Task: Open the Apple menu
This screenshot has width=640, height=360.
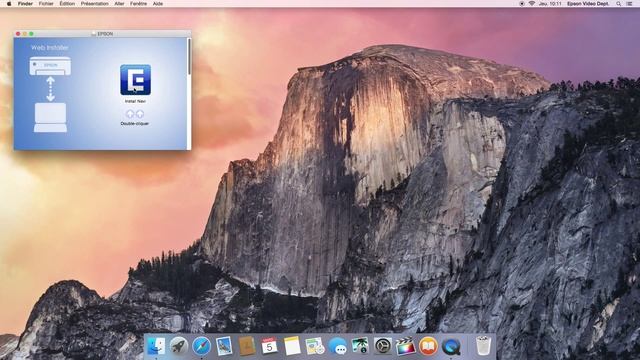Action: tap(9, 4)
